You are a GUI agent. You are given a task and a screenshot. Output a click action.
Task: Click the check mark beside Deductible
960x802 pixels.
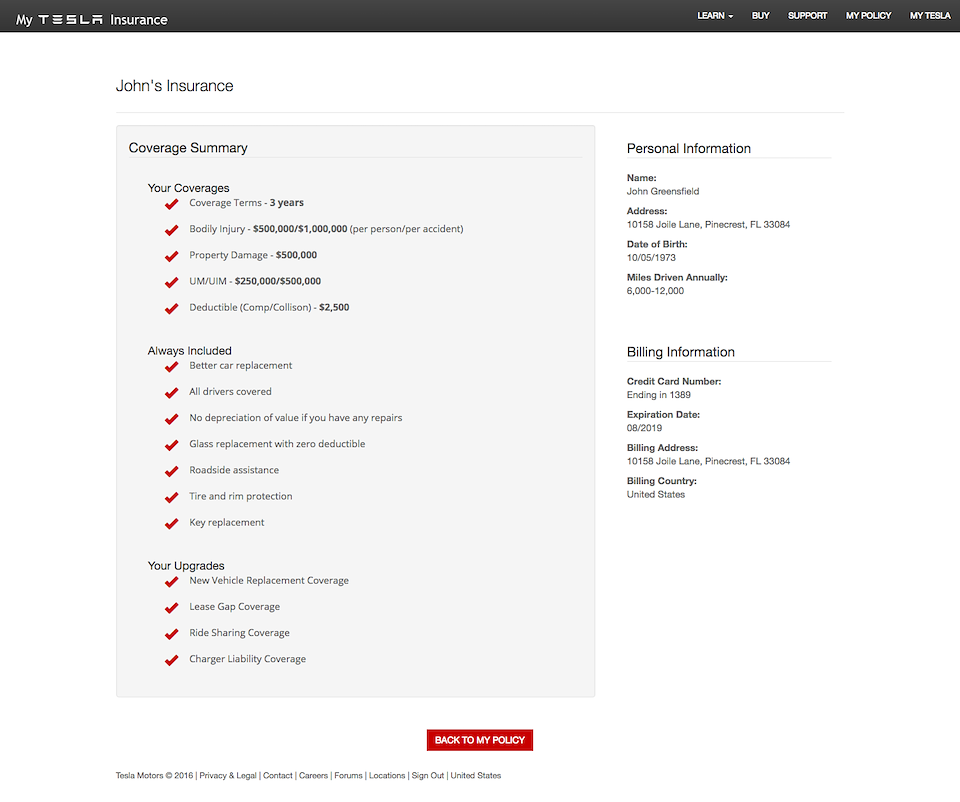pyautogui.click(x=171, y=309)
